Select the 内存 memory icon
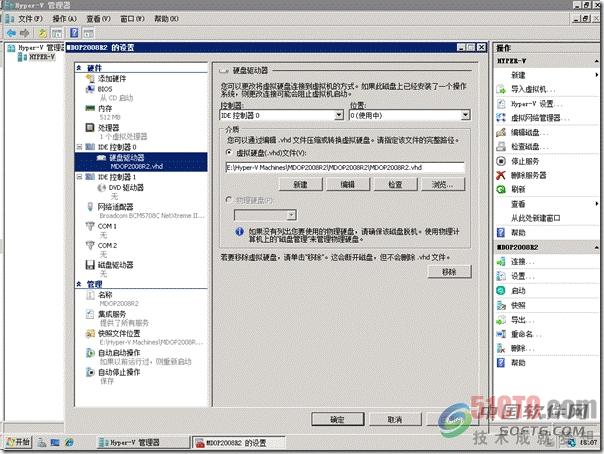The image size is (604, 454). coord(90,108)
